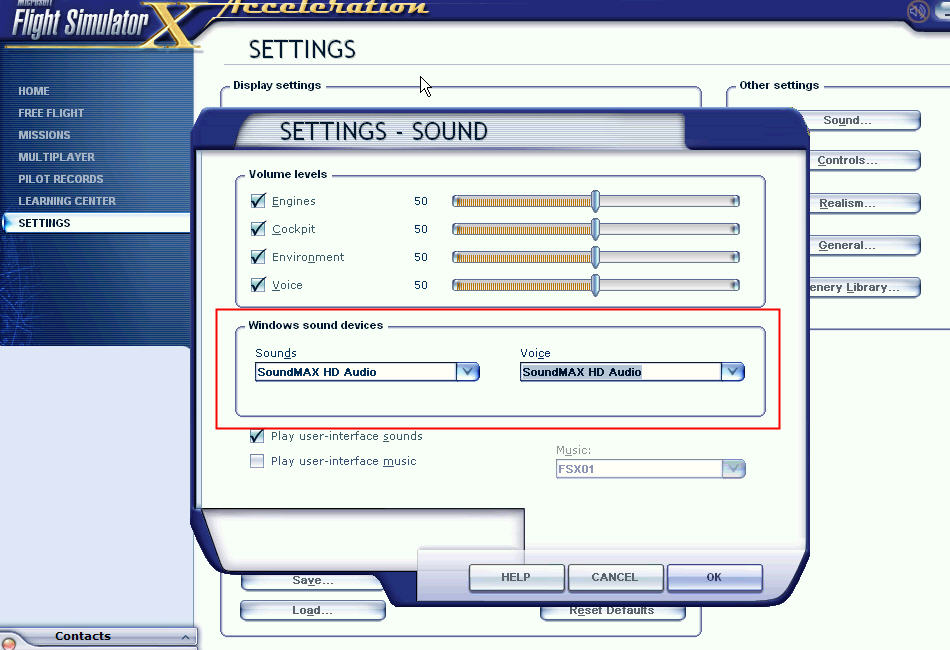Uncheck the Cockpit volume checkbox
Screen dimensions: 950x650
[x=258, y=228]
